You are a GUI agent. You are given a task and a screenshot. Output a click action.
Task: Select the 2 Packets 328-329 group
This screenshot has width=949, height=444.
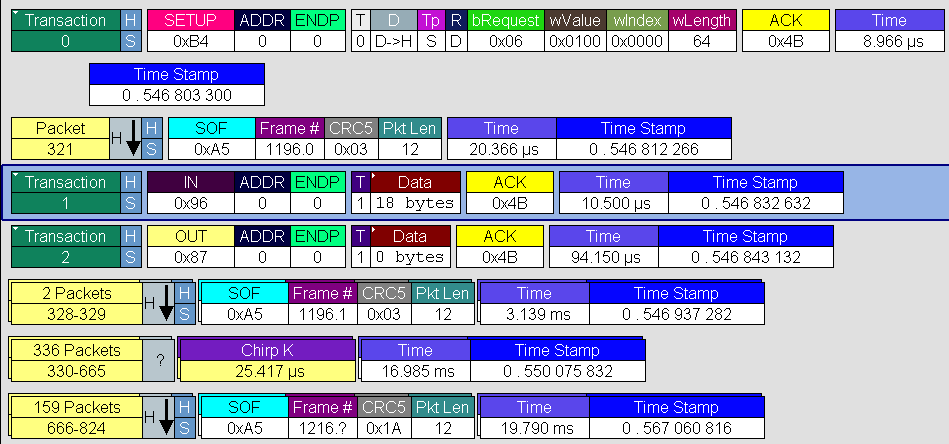(x=76, y=304)
